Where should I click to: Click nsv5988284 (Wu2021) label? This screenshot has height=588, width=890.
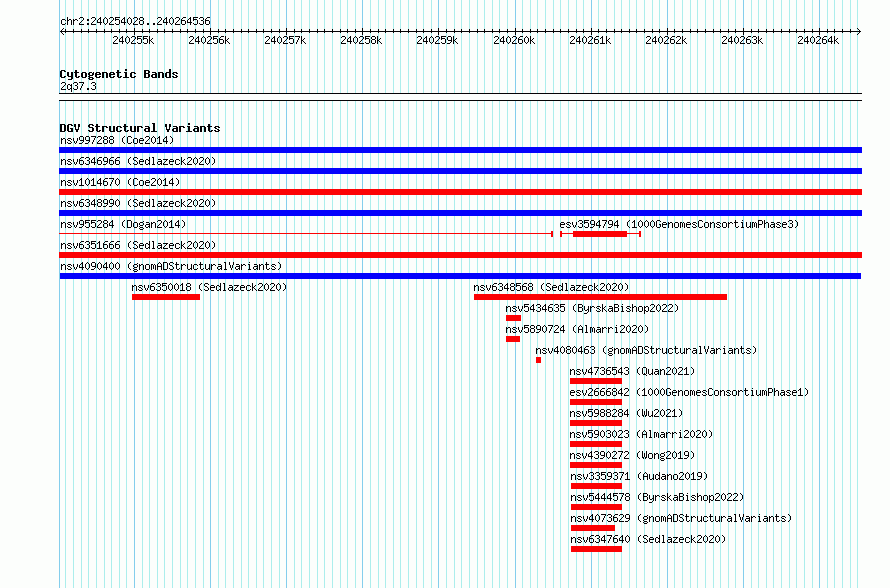coord(626,413)
